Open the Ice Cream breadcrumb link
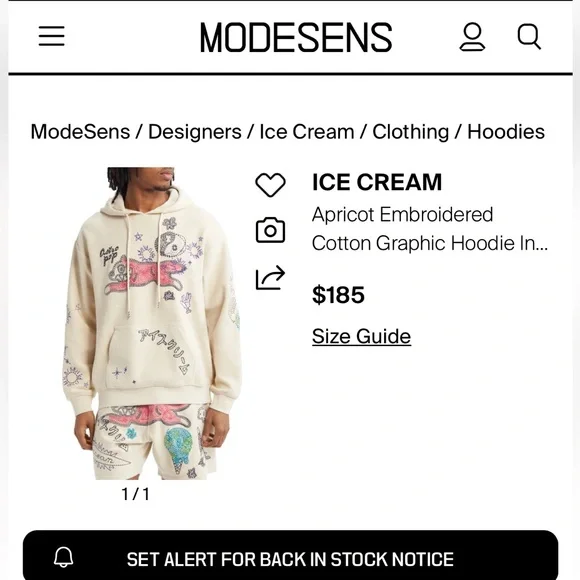The image size is (580, 580). coord(307,132)
